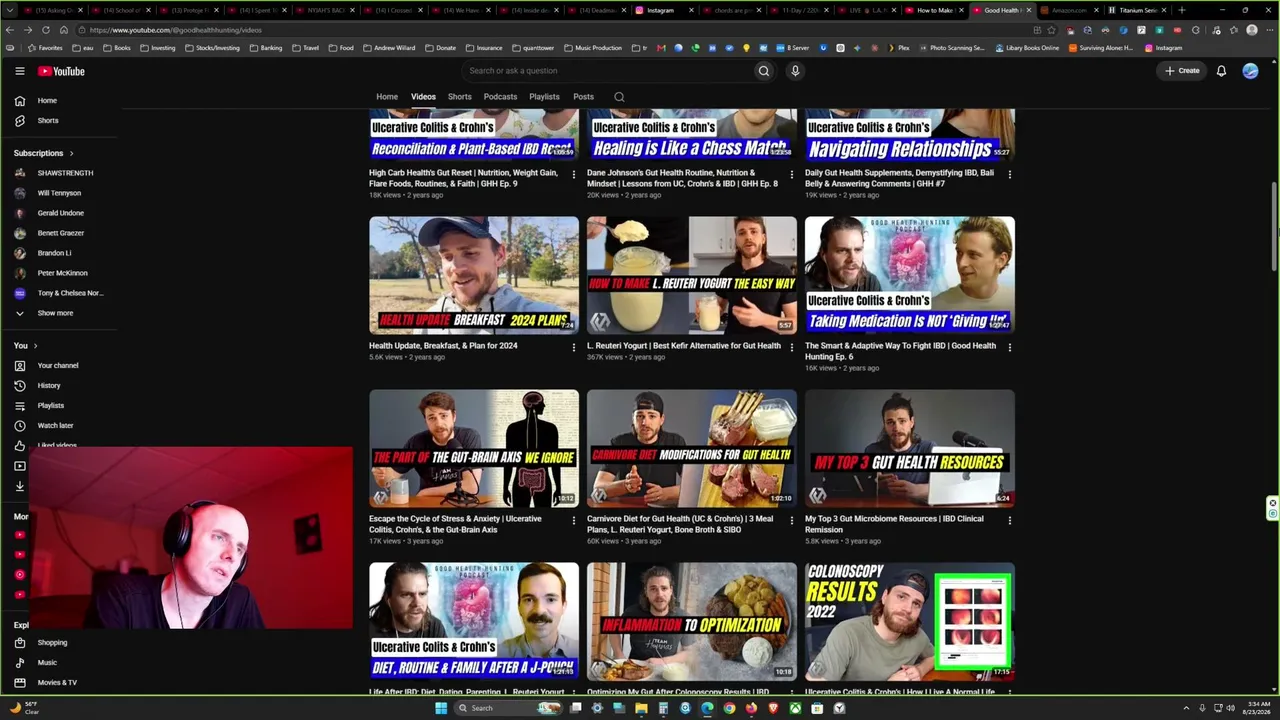Play the L. Reuteri Yogurt Easy Way thumbnail
Viewport: 1280px width, 720px height.
(x=692, y=276)
